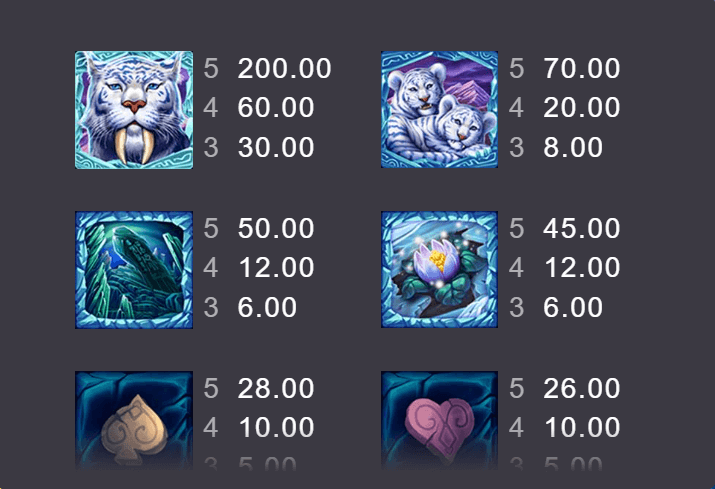715x489 pixels.
Task: Select the green stone ruins symbol
Action: click(134, 270)
